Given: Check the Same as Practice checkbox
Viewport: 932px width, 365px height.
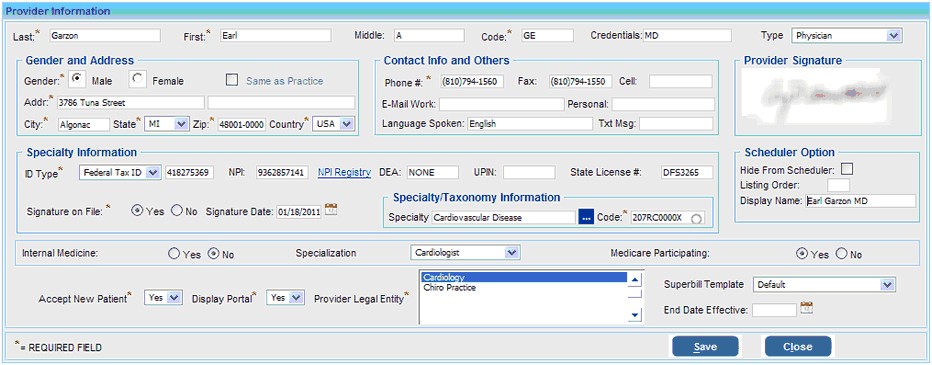Looking at the screenshot, I should coord(232,80).
